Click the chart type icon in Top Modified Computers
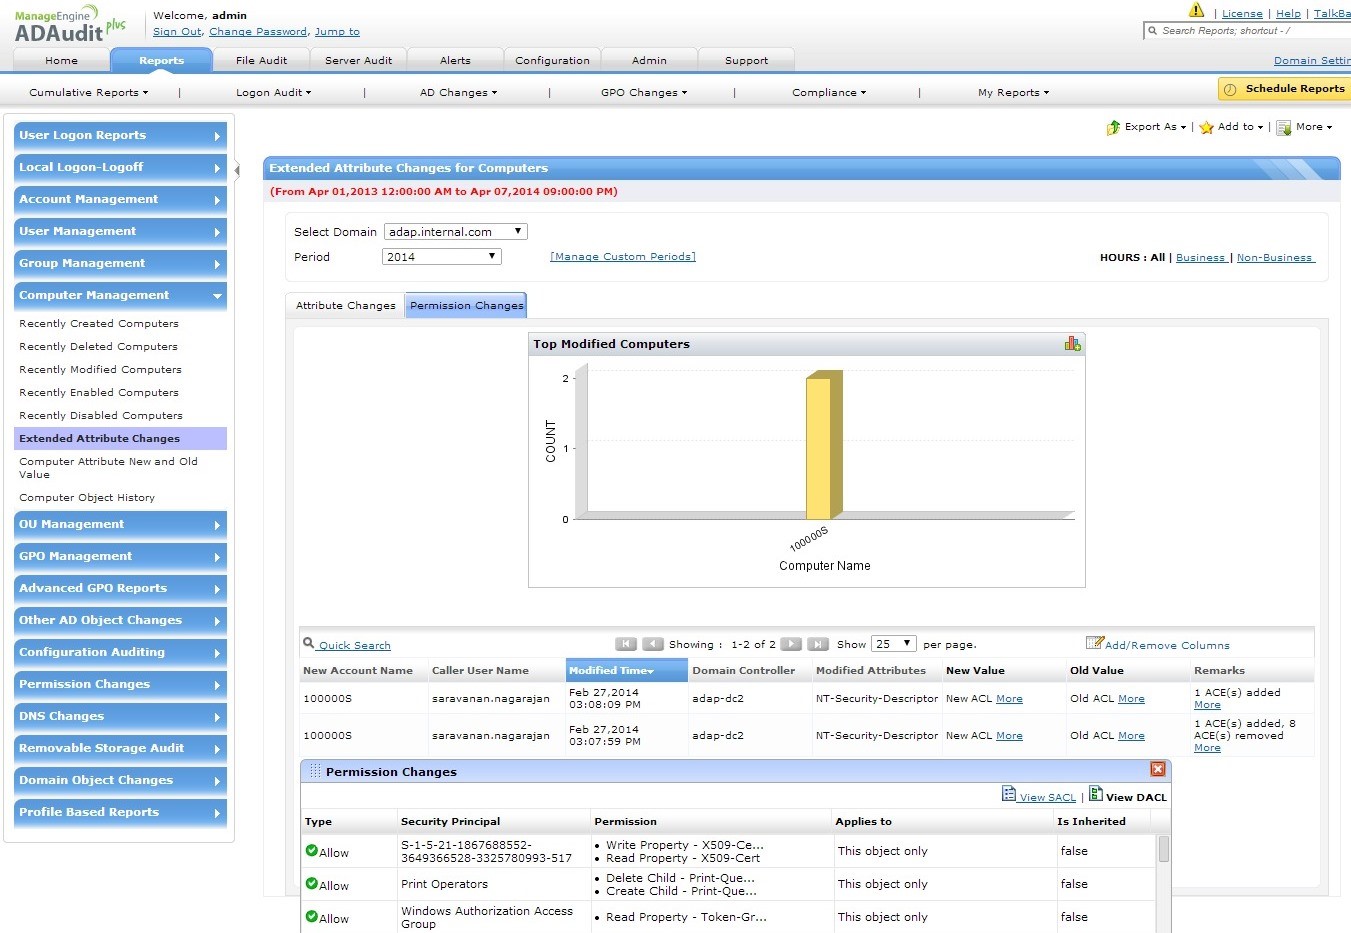 point(1072,344)
